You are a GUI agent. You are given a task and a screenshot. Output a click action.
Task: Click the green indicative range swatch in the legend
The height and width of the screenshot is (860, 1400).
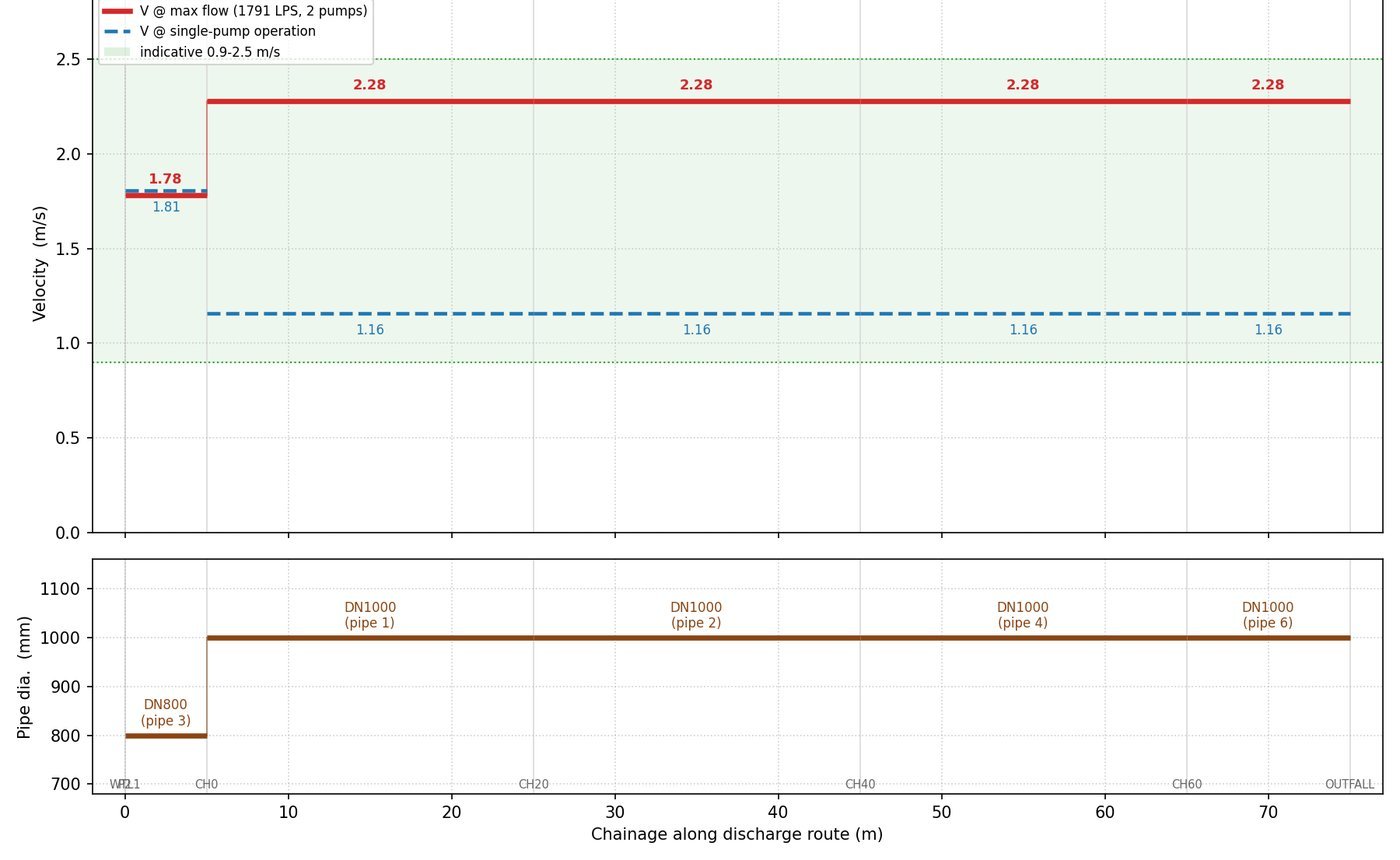(x=118, y=52)
